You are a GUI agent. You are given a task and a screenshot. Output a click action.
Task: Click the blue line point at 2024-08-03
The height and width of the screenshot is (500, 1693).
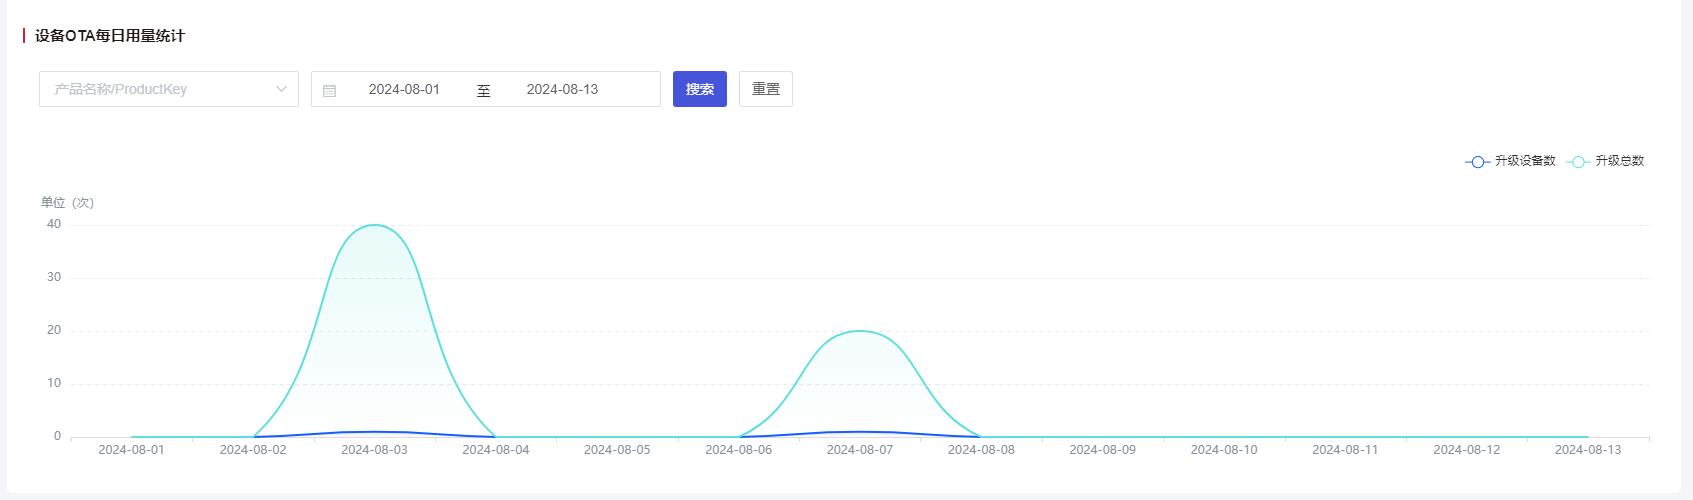pos(374,432)
